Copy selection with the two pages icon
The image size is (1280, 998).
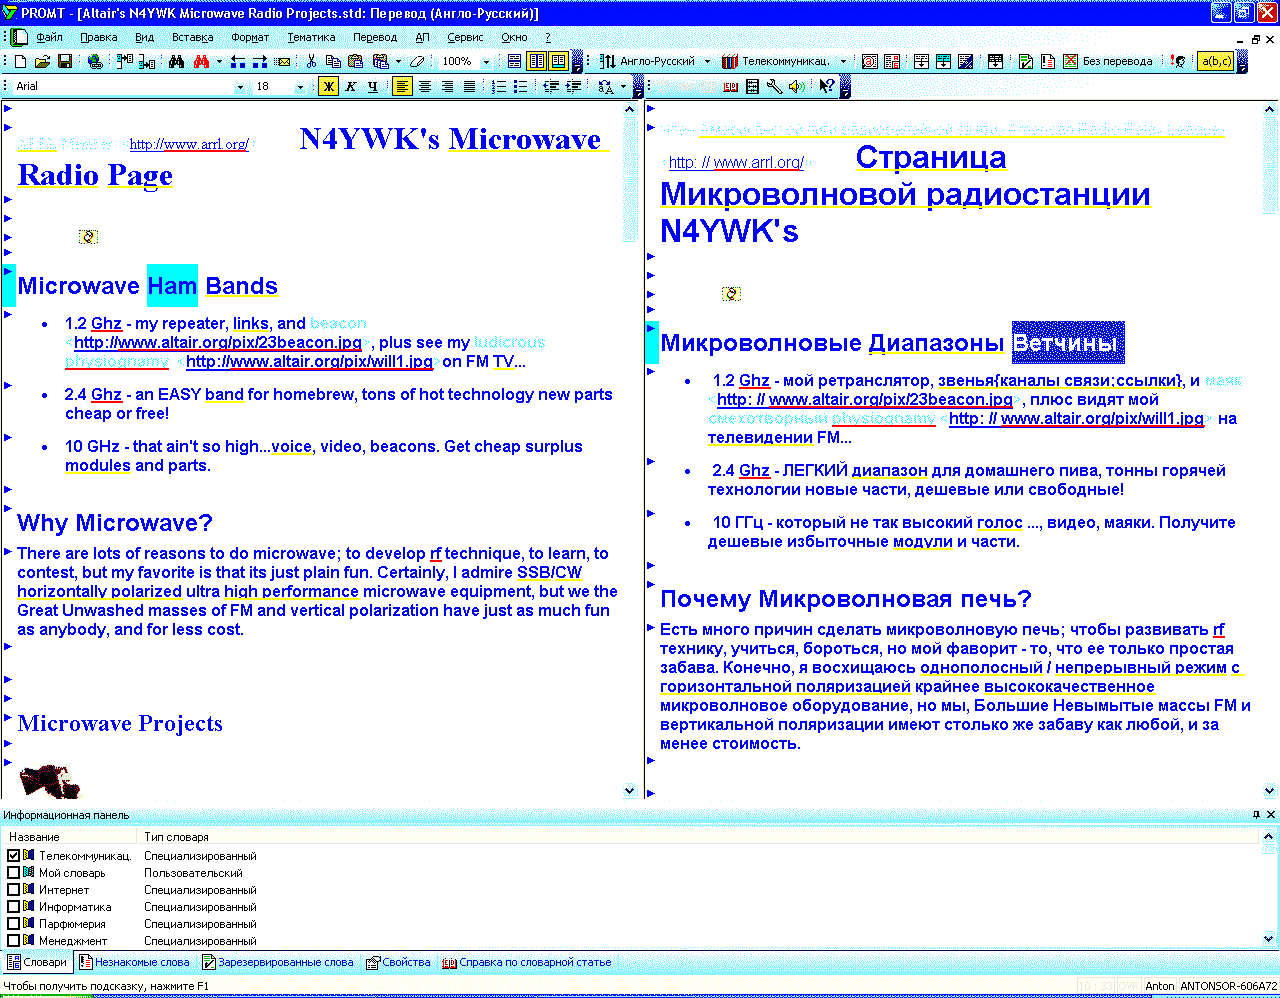[333, 61]
